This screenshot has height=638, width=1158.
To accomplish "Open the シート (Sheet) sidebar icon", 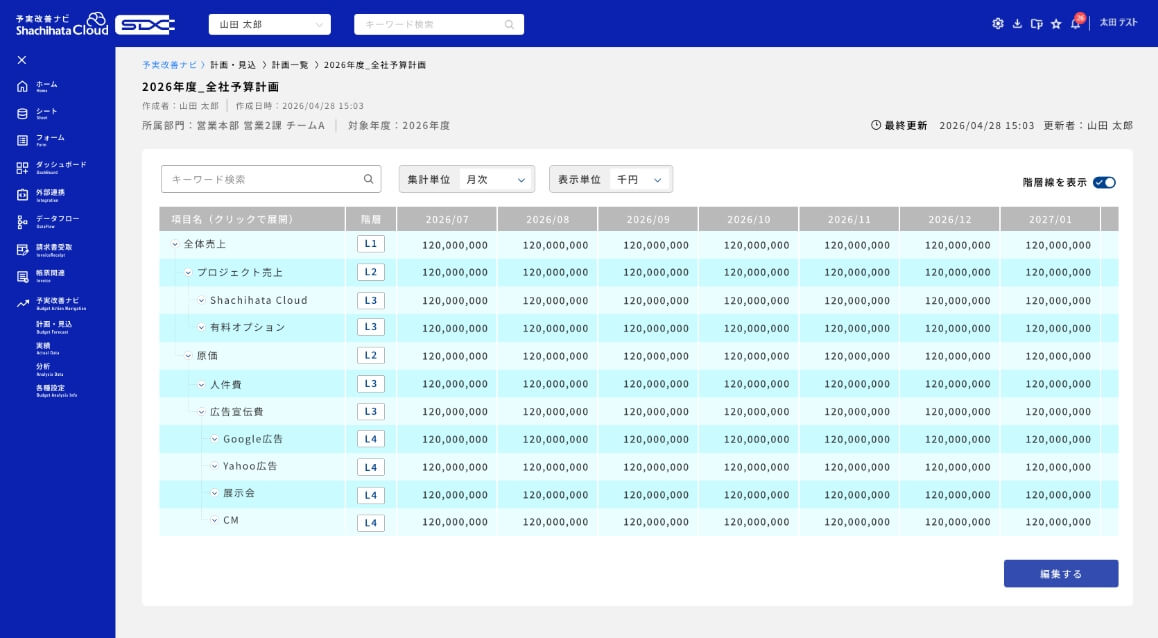I will (22, 114).
